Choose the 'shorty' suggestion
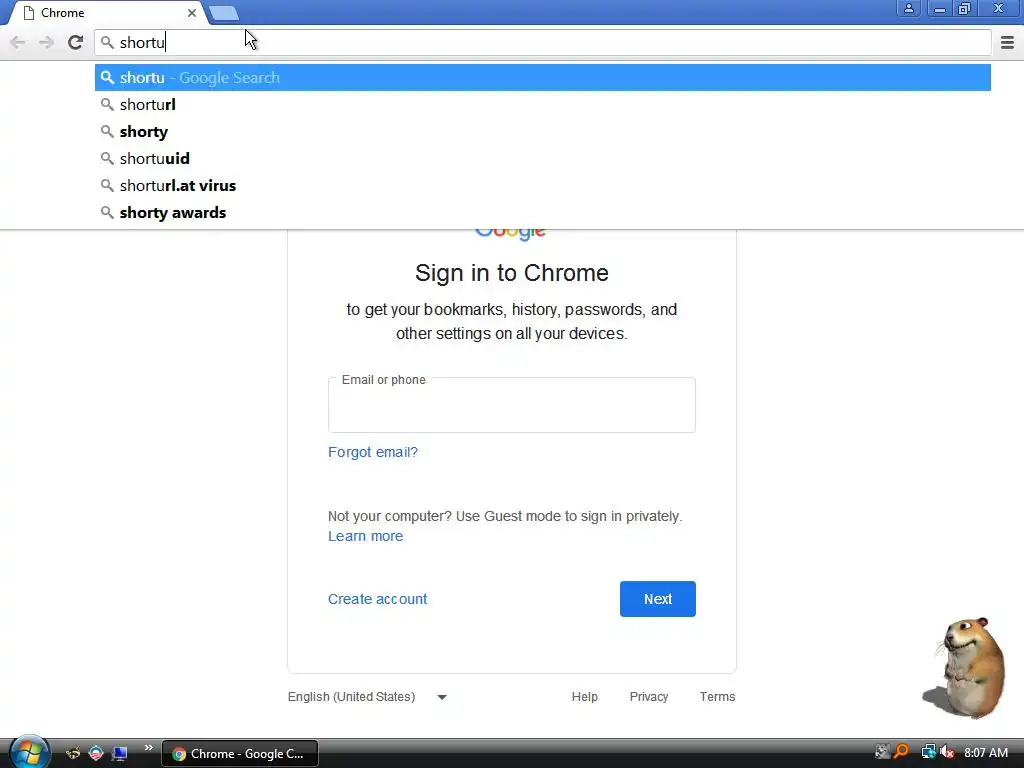 point(543,131)
